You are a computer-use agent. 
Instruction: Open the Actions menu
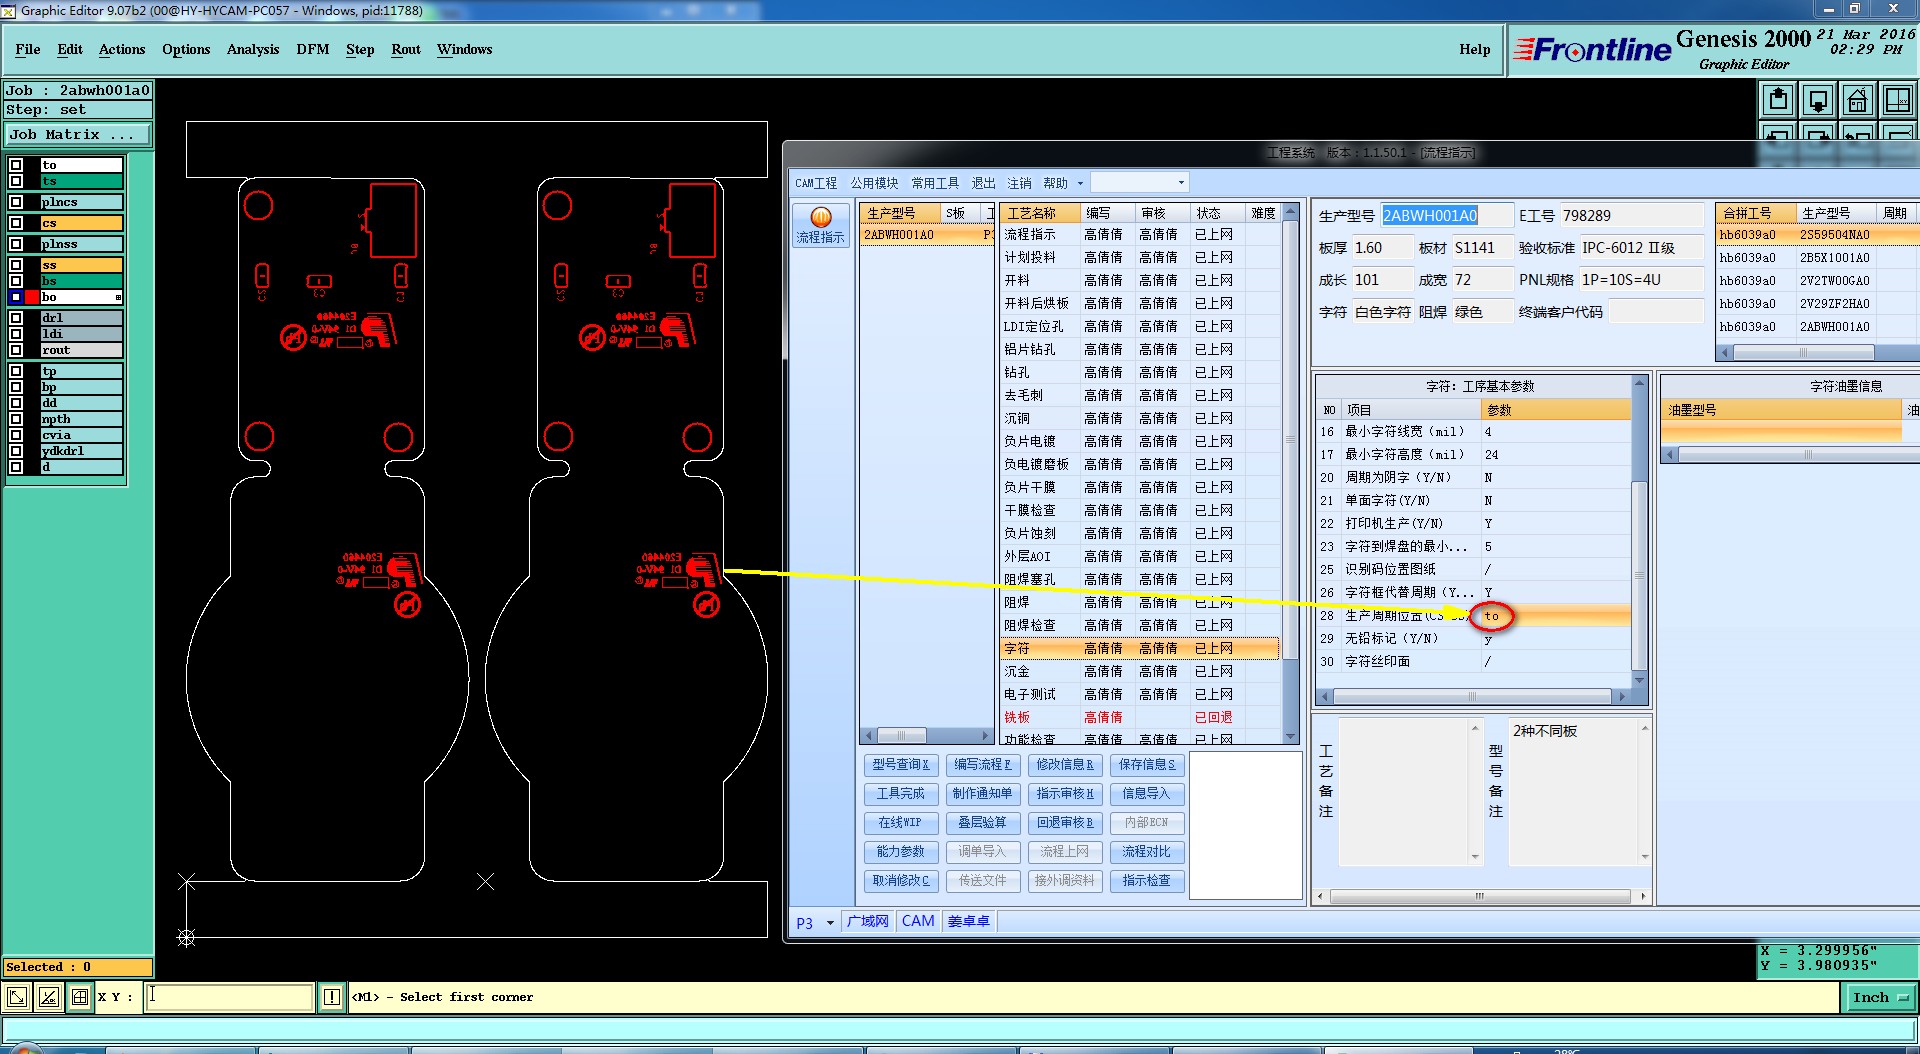pyautogui.click(x=122, y=49)
